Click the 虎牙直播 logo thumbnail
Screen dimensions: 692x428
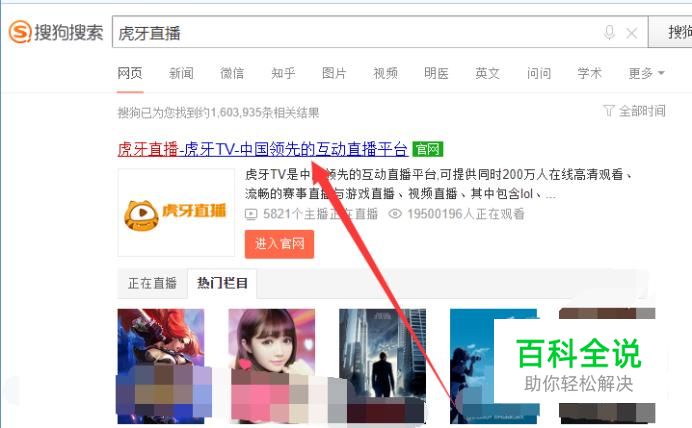pos(176,213)
